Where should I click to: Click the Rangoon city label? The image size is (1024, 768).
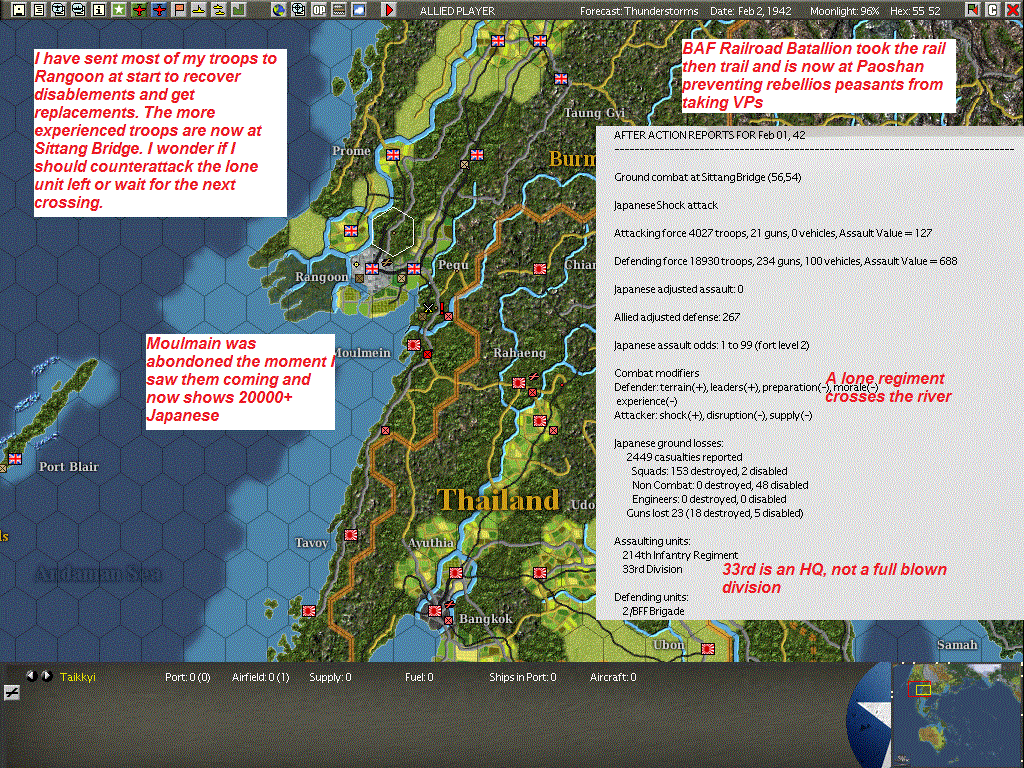click(x=322, y=277)
